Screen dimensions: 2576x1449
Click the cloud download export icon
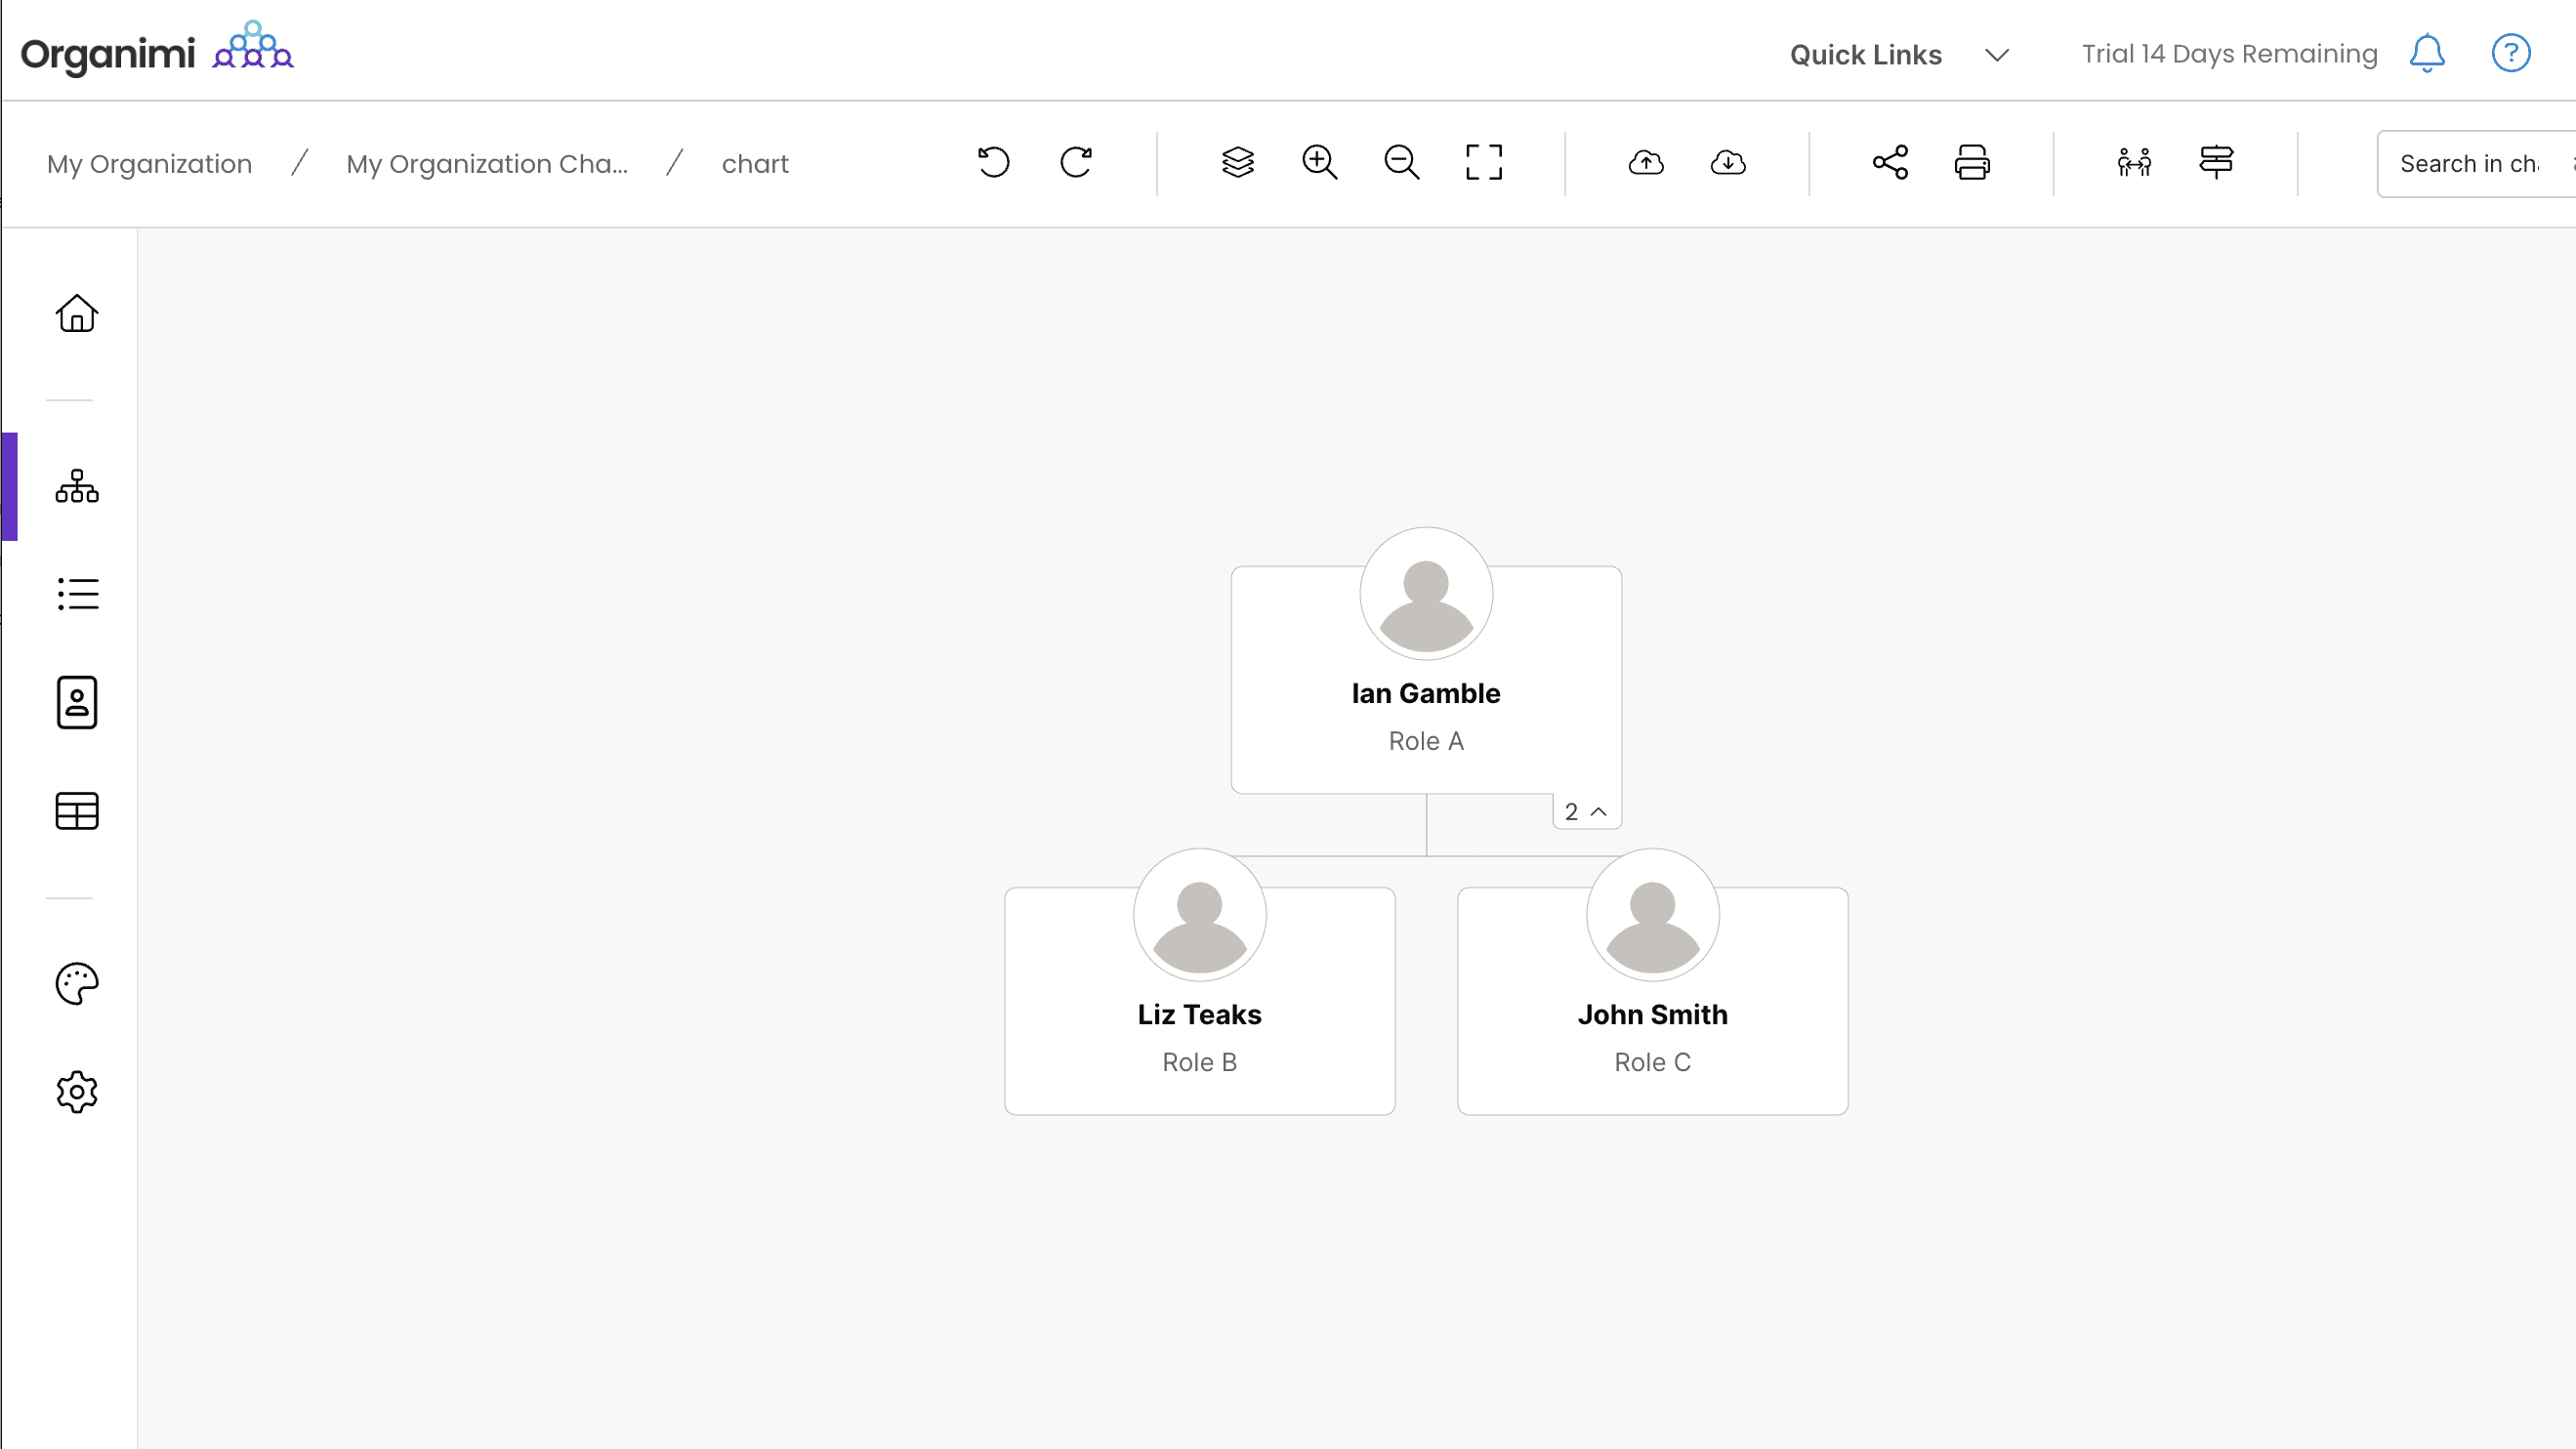(x=1728, y=162)
